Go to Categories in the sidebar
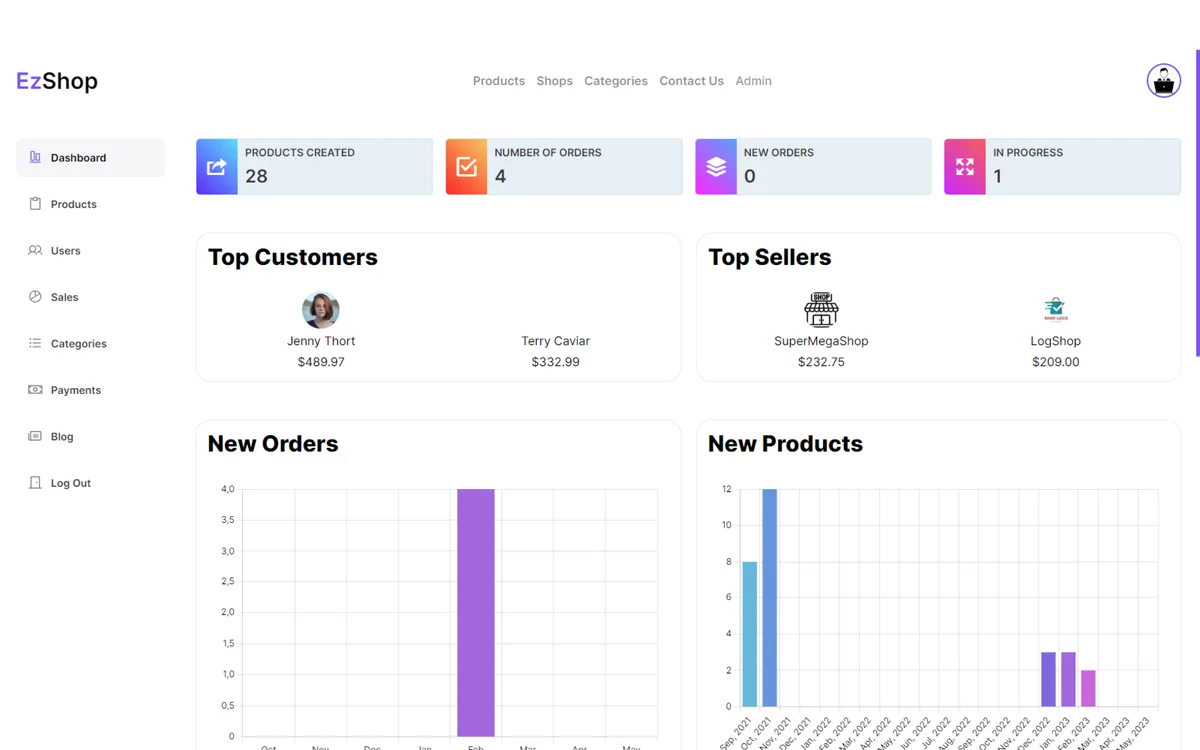The width and height of the screenshot is (1200, 750). 90,344
